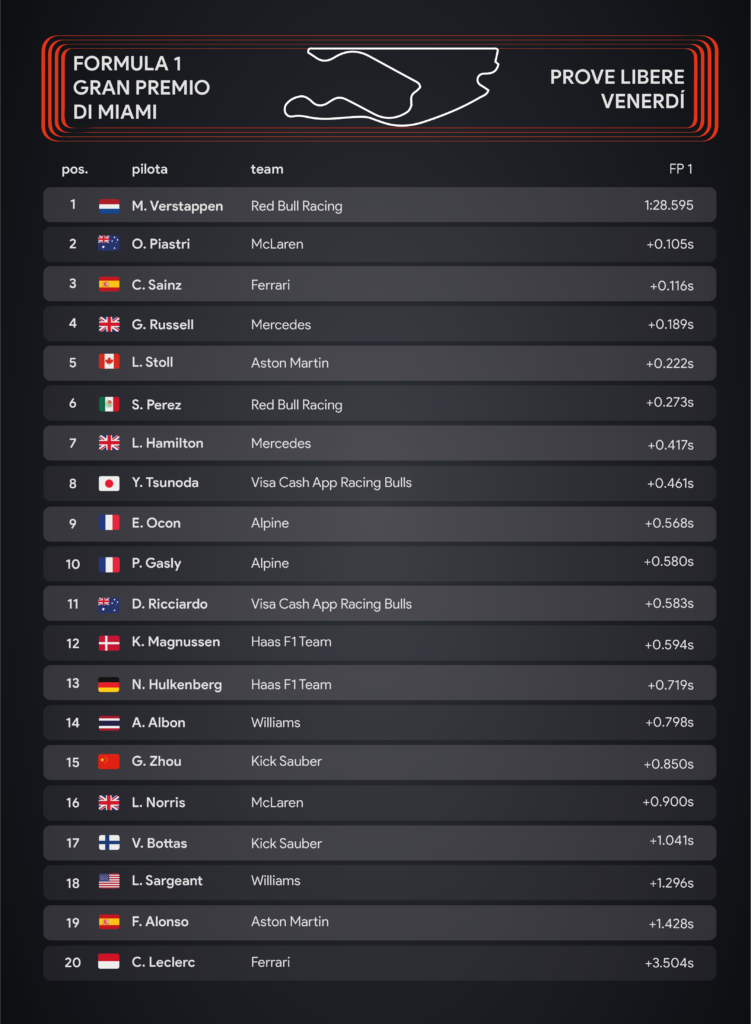Click the China flag next to G. Zhou

pyautogui.click(x=109, y=761)
